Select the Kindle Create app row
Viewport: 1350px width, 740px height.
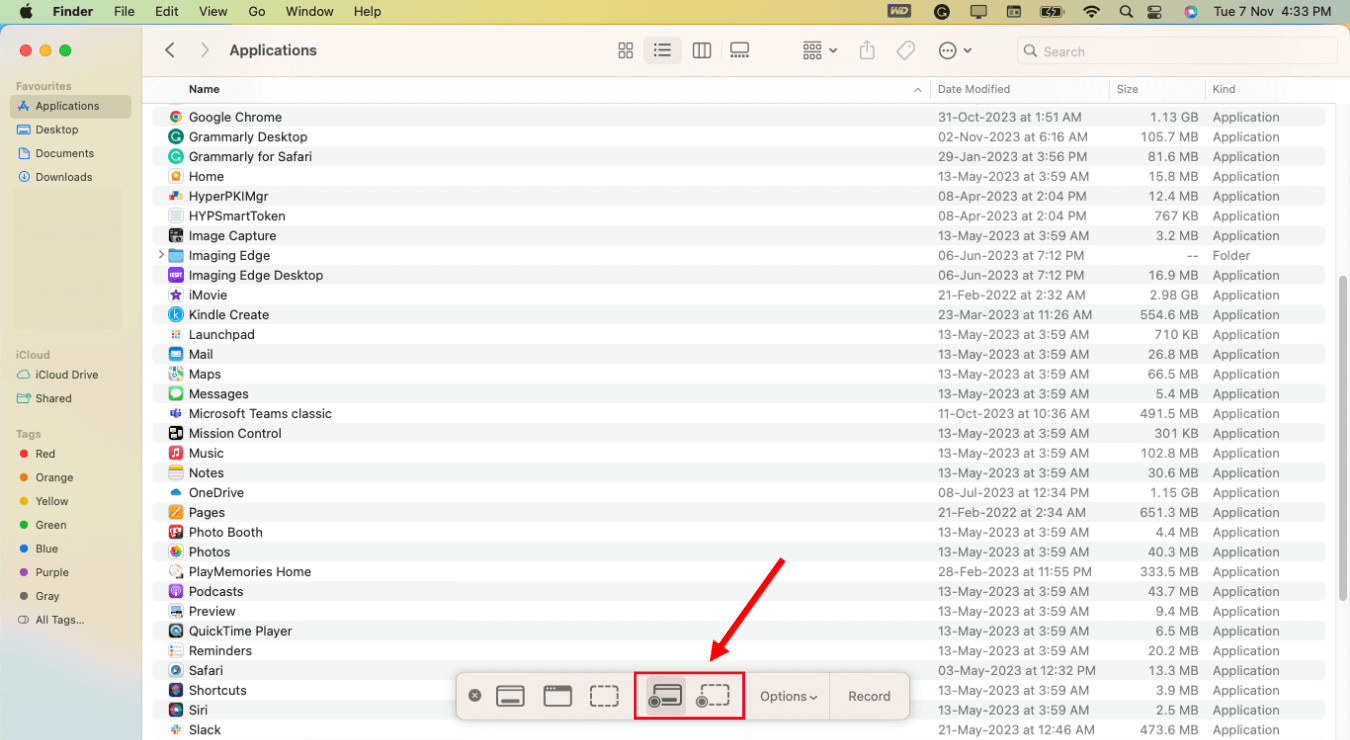[x=739, y=315]
